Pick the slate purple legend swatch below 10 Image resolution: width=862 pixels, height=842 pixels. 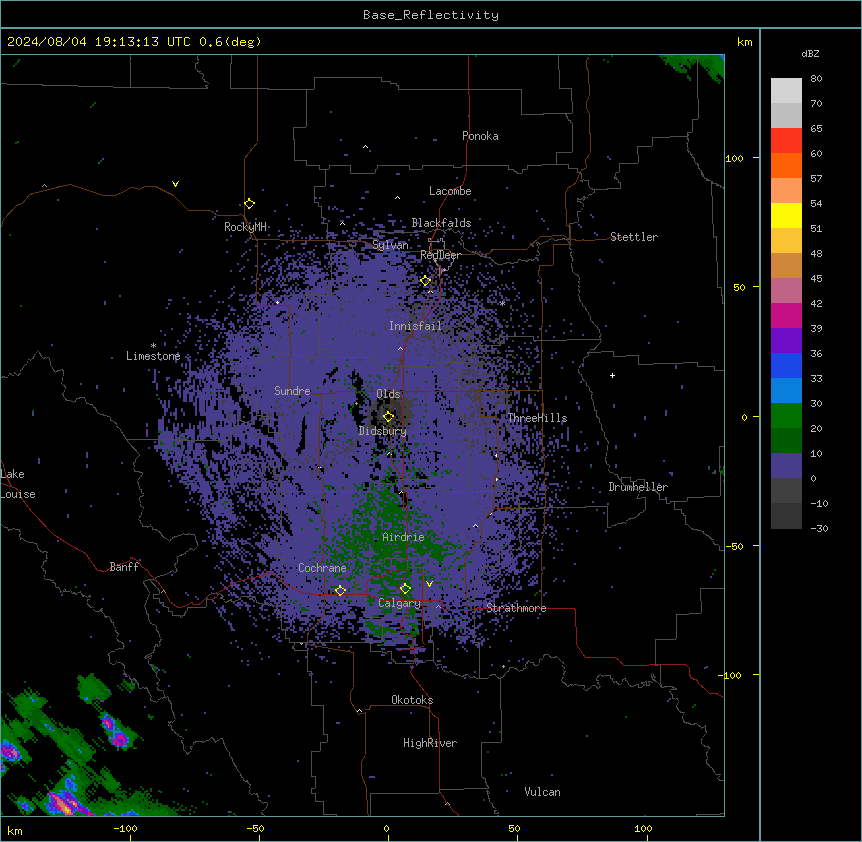pyautogui.click(x=786, y=466)
